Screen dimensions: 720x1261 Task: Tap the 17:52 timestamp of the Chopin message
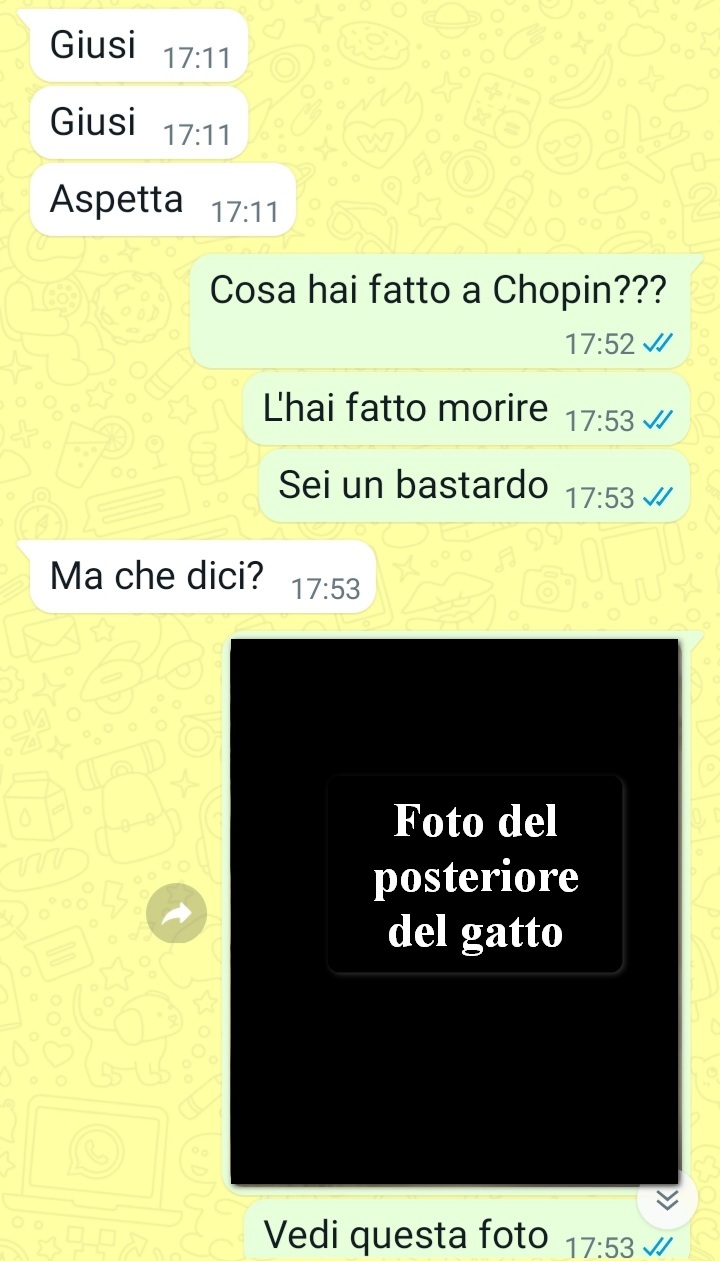tap(600, 345)
